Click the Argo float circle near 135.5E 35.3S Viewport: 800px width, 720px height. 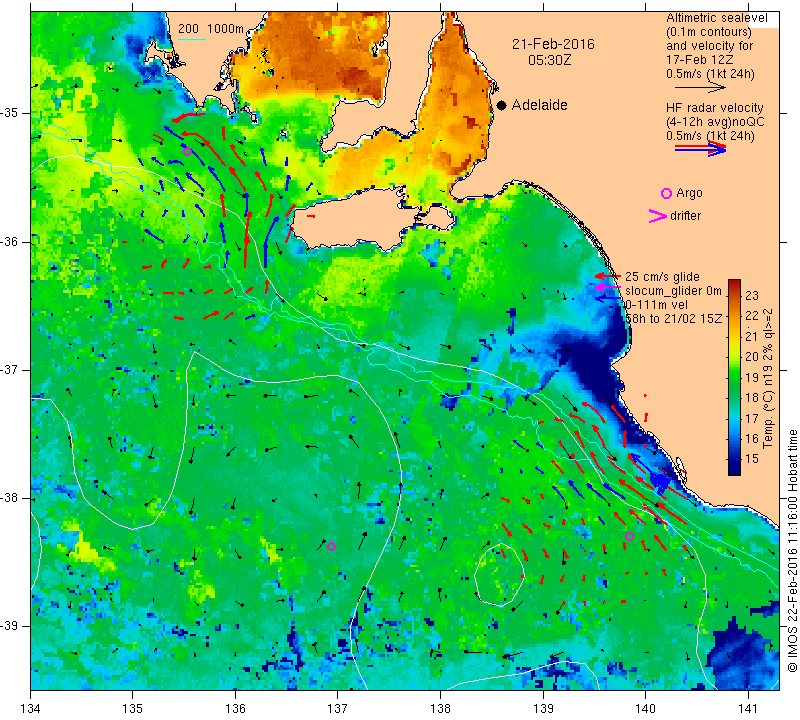tap(187, 151)
